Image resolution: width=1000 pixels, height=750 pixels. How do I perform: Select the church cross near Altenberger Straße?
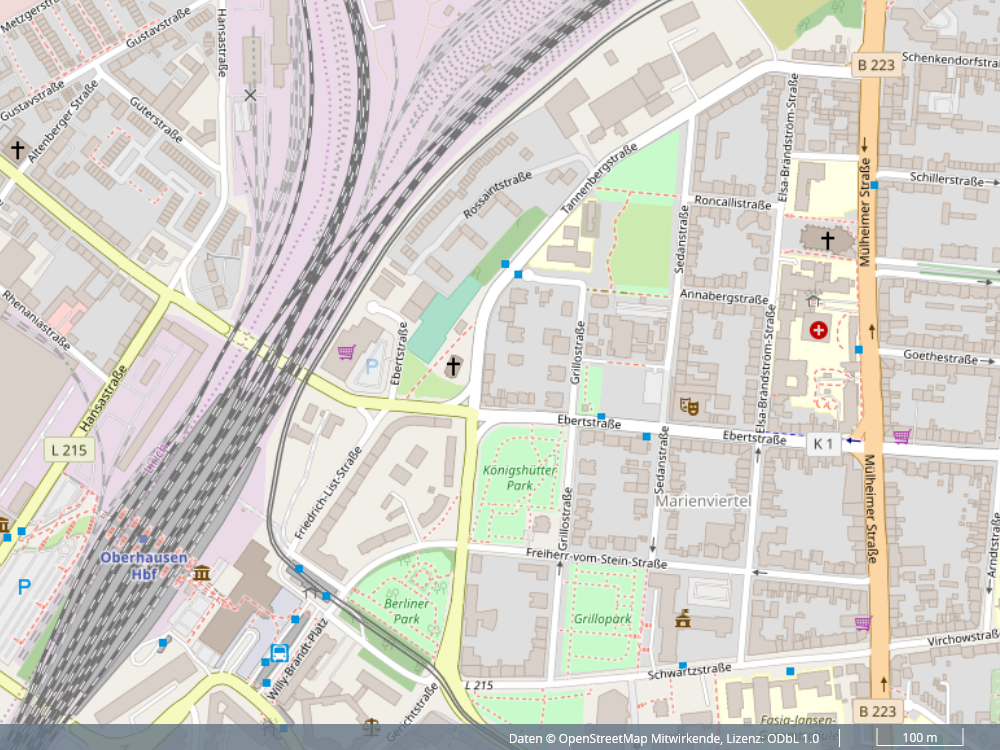pos(17,150)
